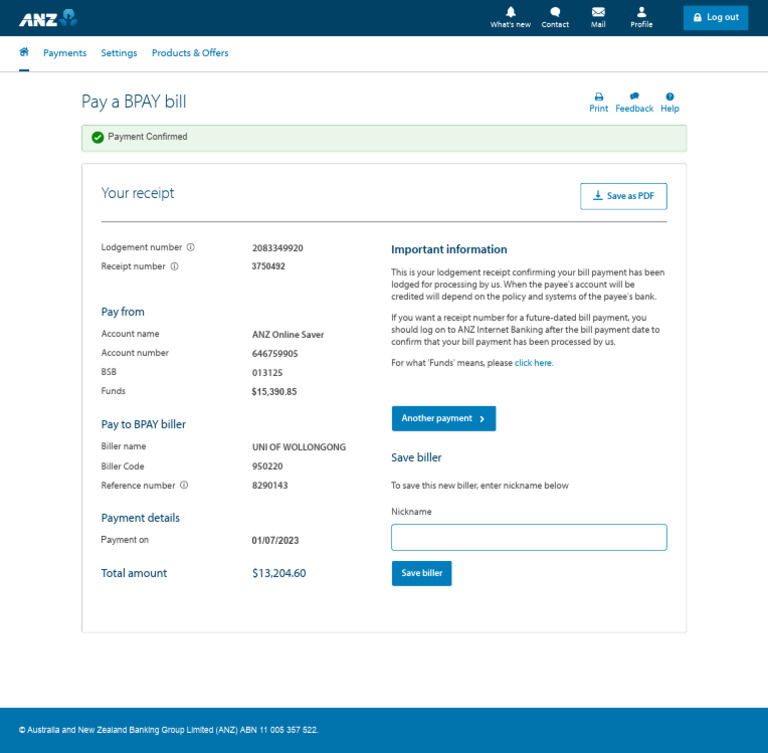
Task: Click the Log out button
Action: click(716, 18)
